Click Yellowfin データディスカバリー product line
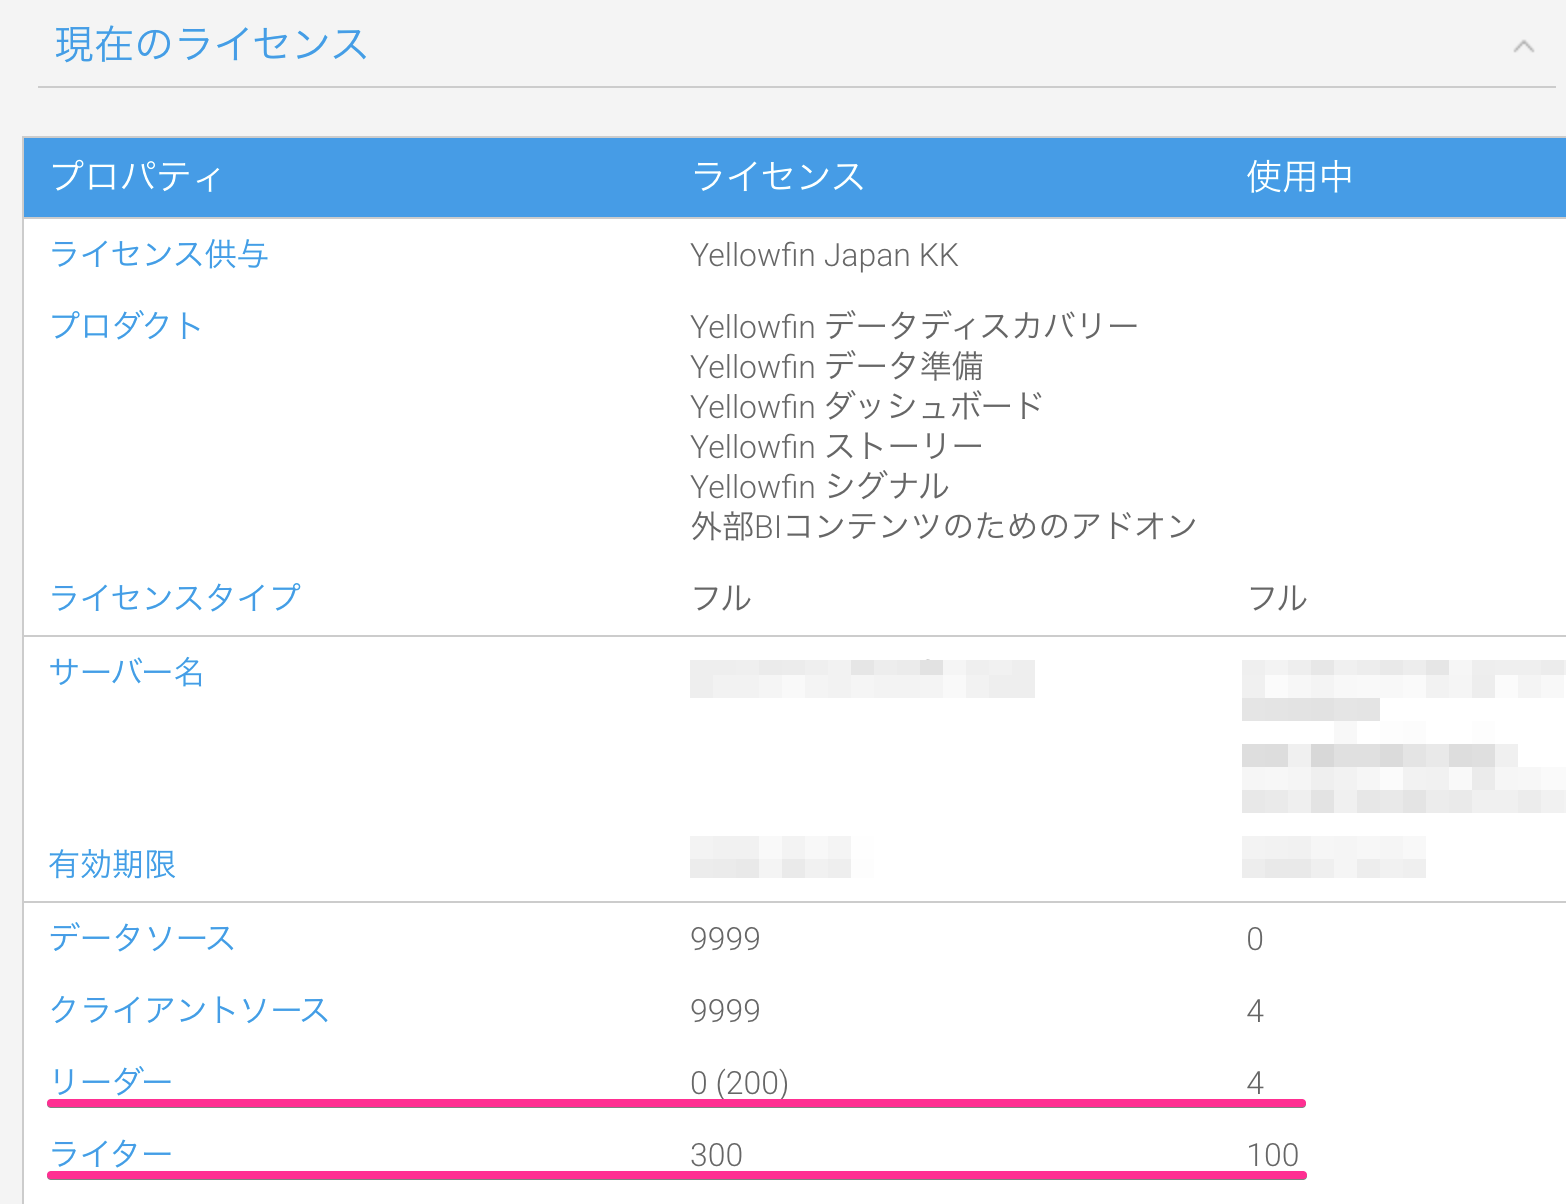 pyautogui.click(x=914, y=326)
